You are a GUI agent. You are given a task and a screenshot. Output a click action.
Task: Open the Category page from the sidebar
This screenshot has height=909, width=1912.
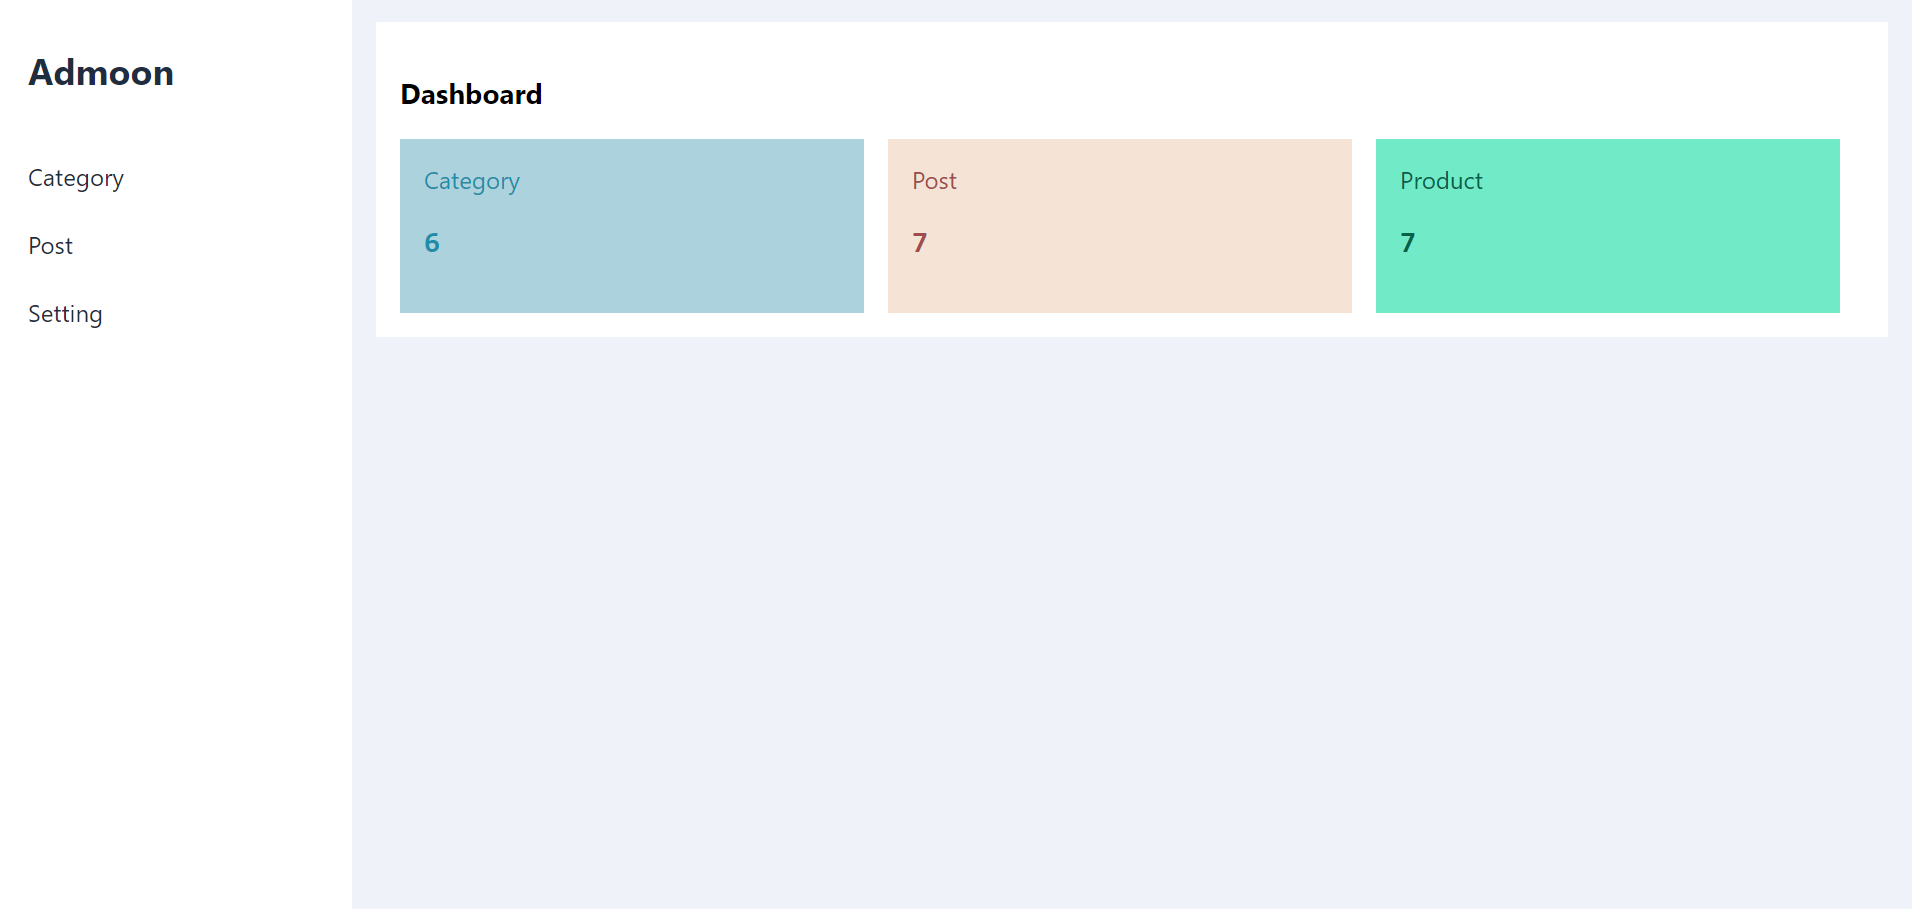click(x=76, y=178)
